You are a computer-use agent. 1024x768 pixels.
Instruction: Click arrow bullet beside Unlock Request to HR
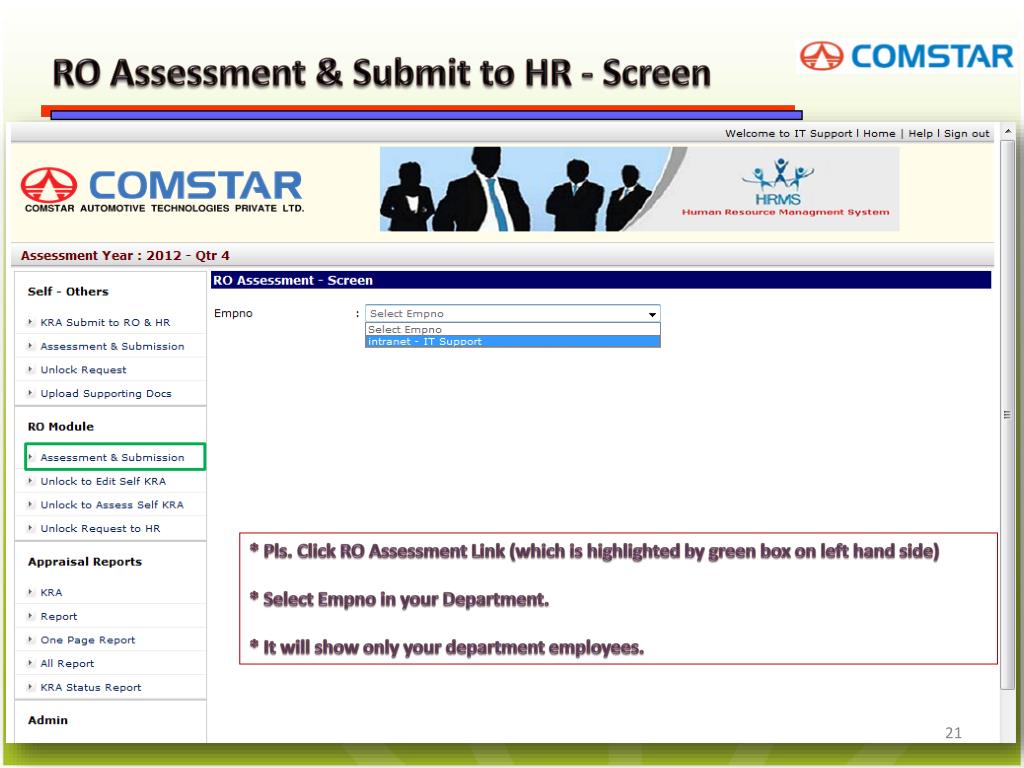[30, 528]
